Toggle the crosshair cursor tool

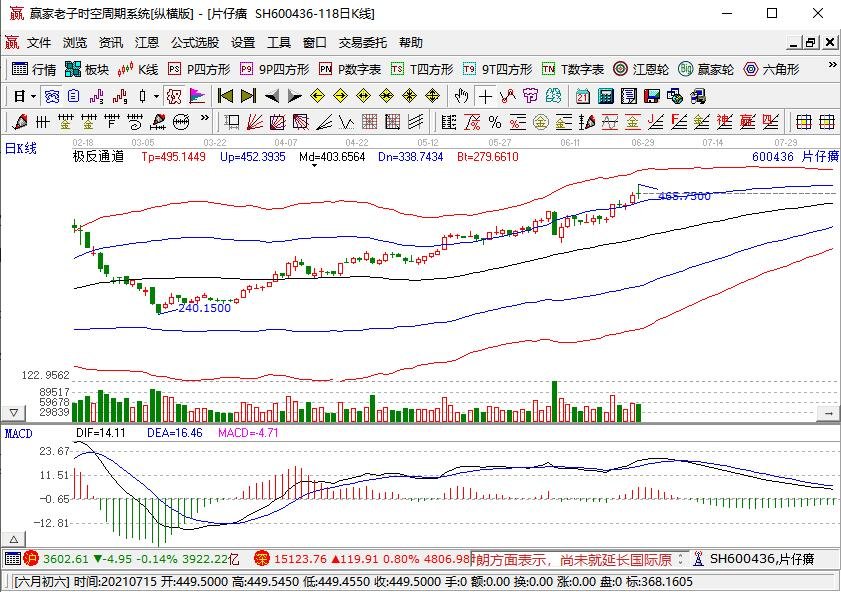pos(485,97)
